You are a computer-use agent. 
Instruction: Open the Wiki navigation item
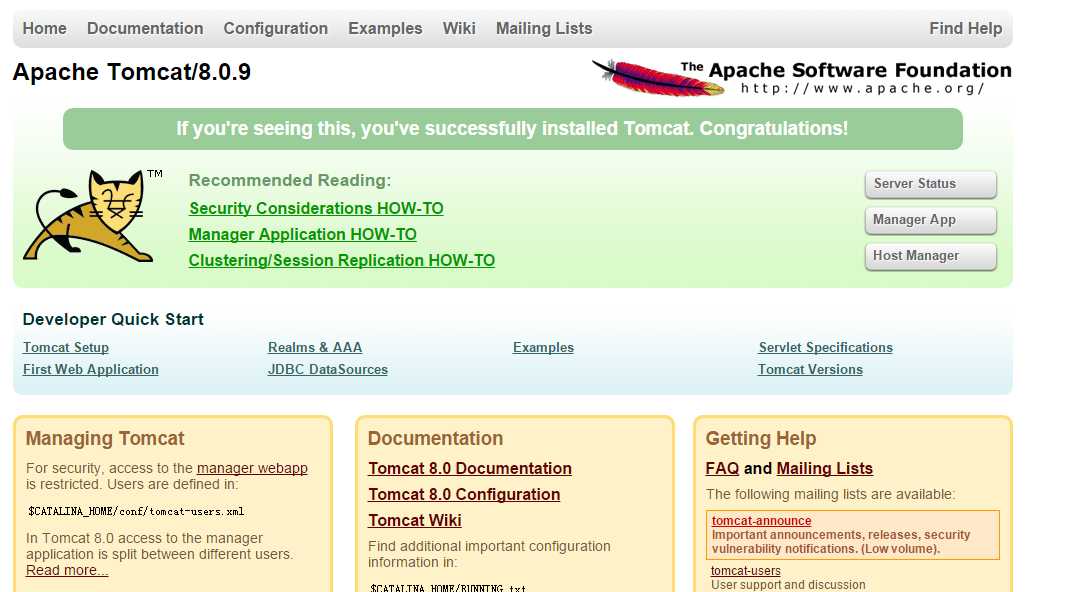coord(459,29)
